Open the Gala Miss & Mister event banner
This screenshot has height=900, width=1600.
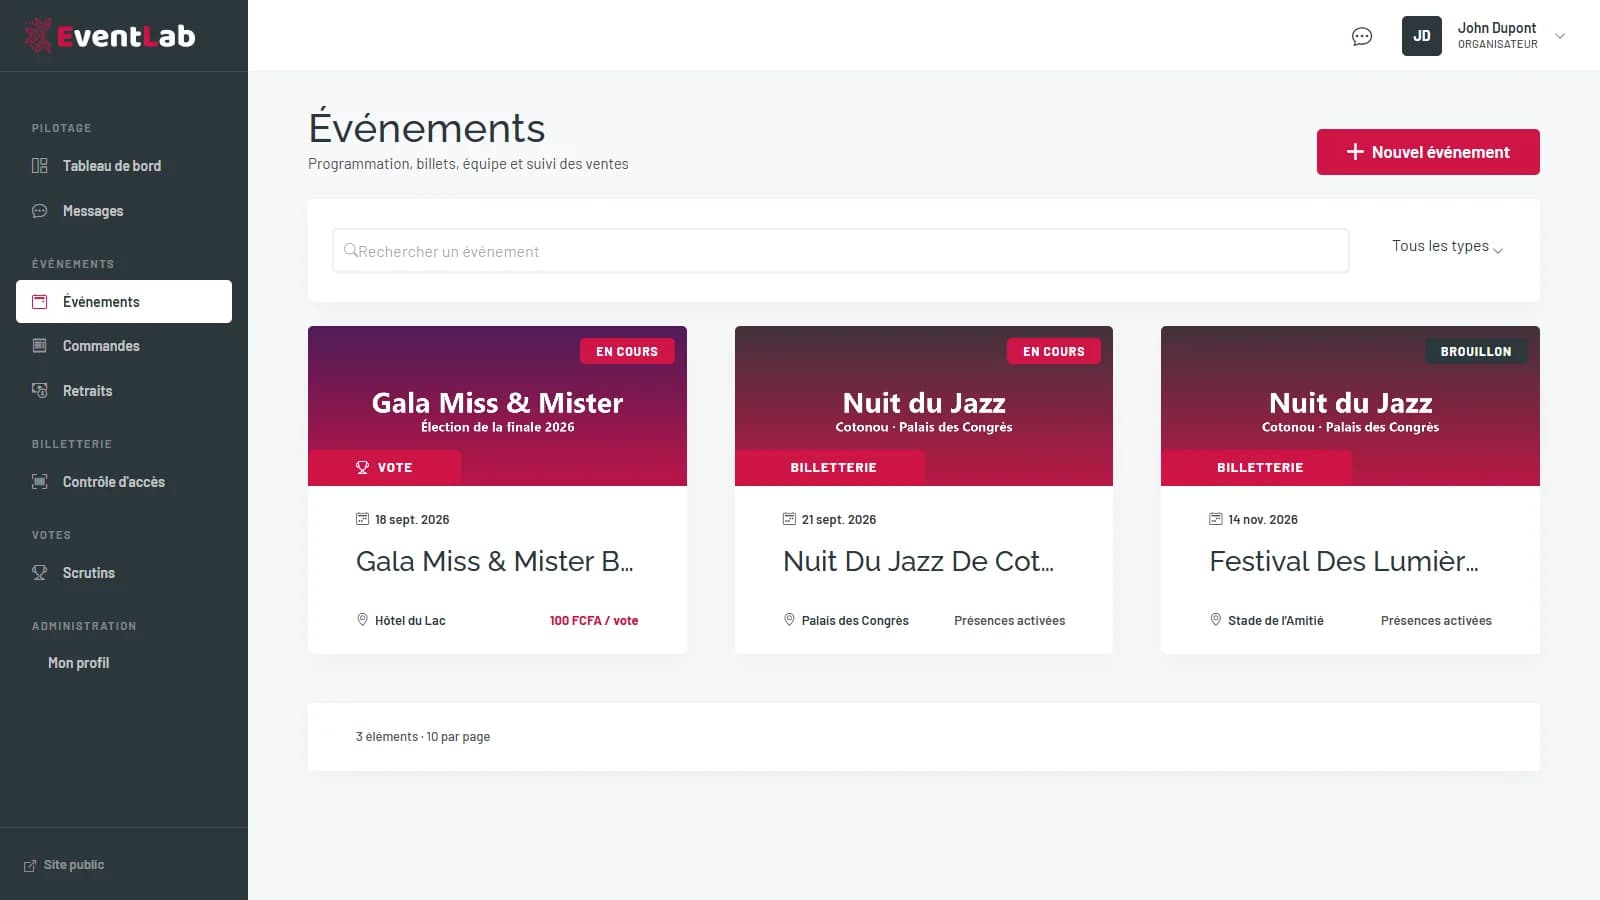tap(497, 406)
